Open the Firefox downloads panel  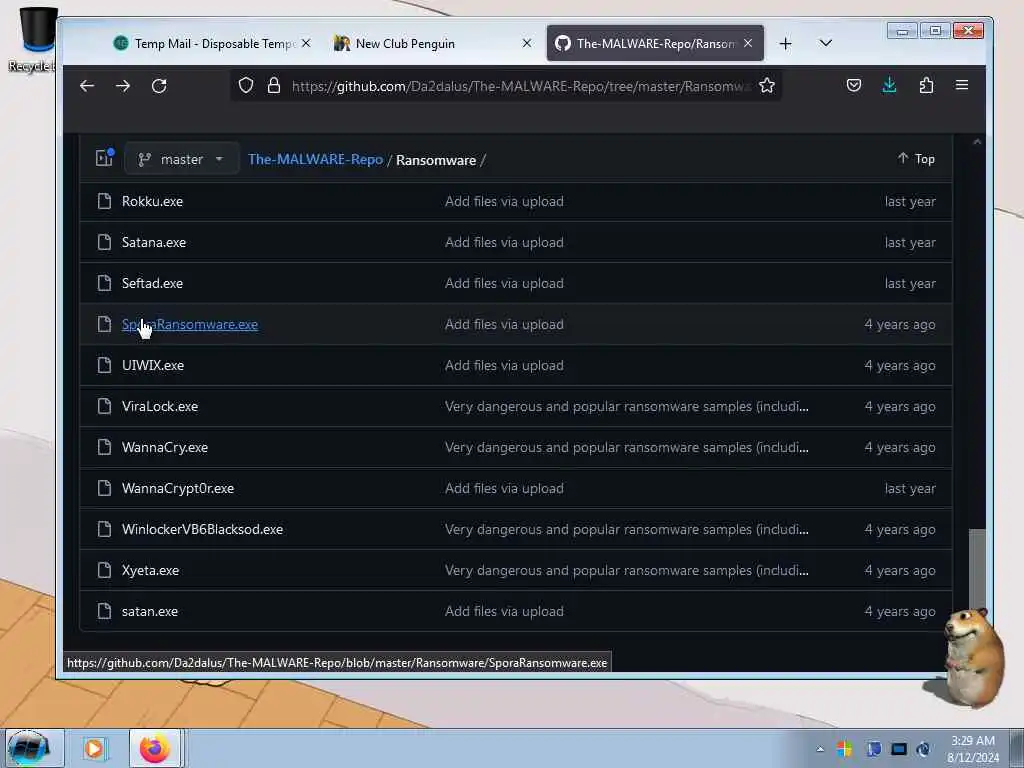coord(889,86)
